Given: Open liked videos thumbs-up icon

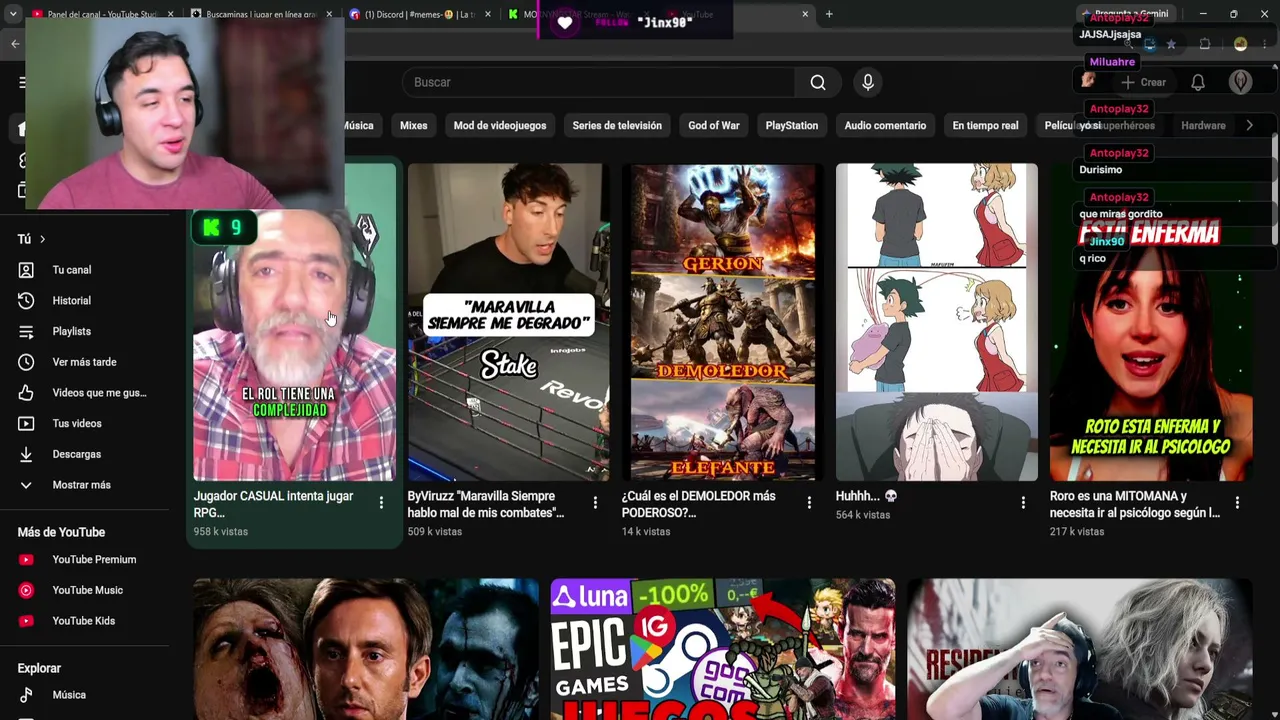Looking at the screenshot, I should click(x=26, y=393).
